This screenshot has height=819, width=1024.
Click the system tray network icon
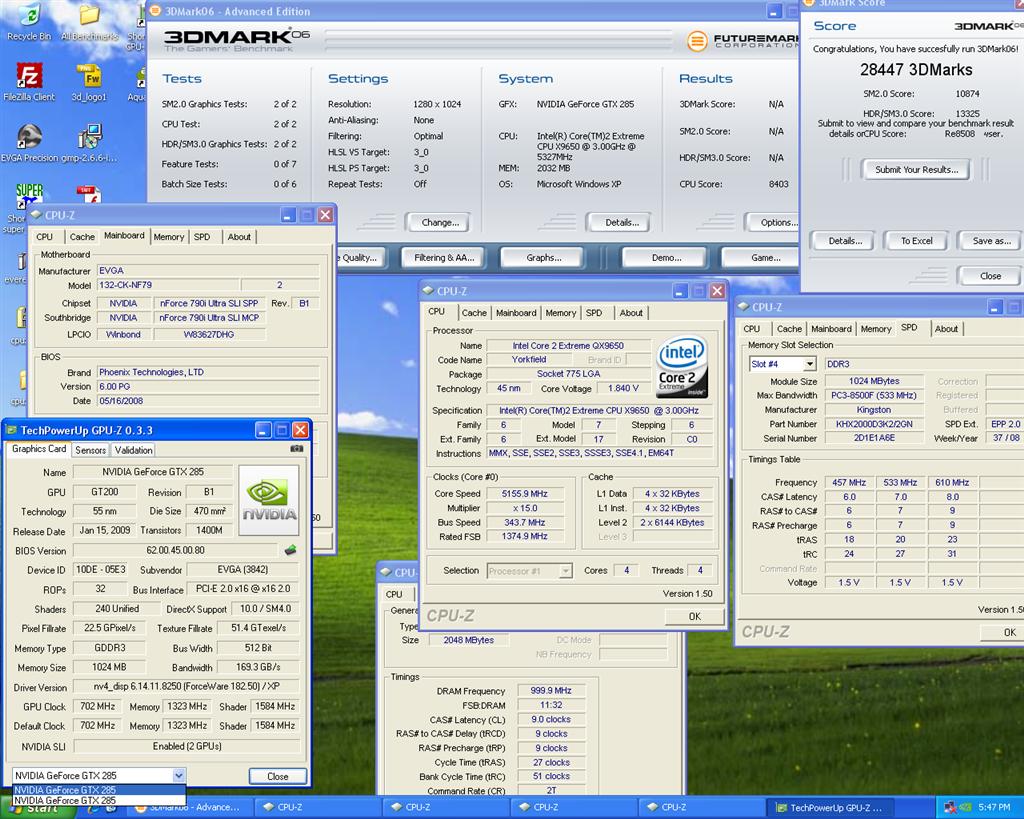coord(950,807)
